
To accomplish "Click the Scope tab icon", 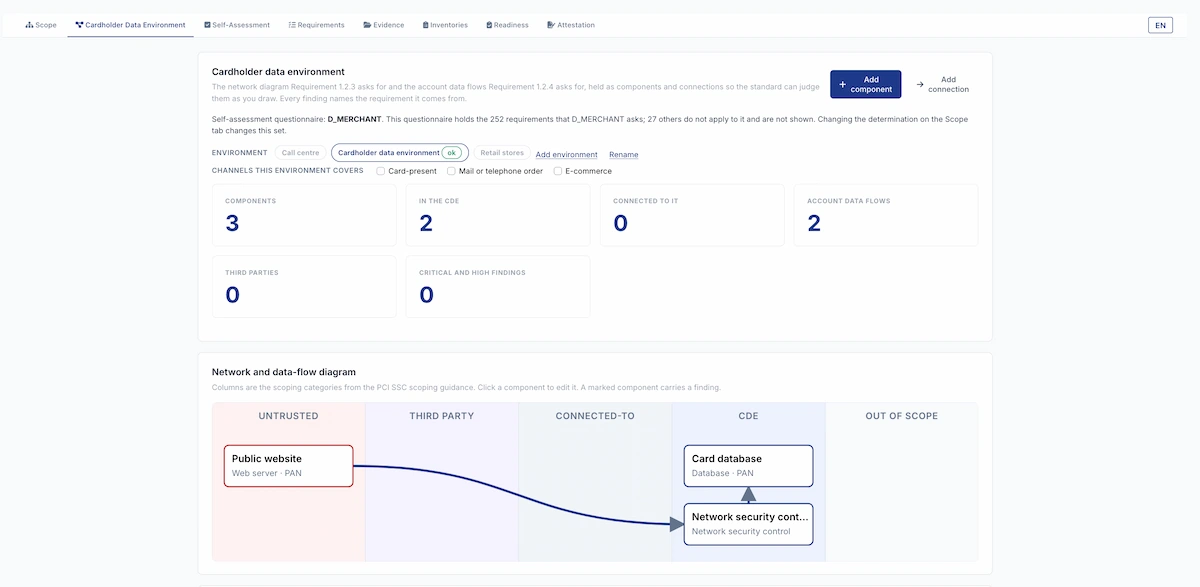I will (29, 25).
